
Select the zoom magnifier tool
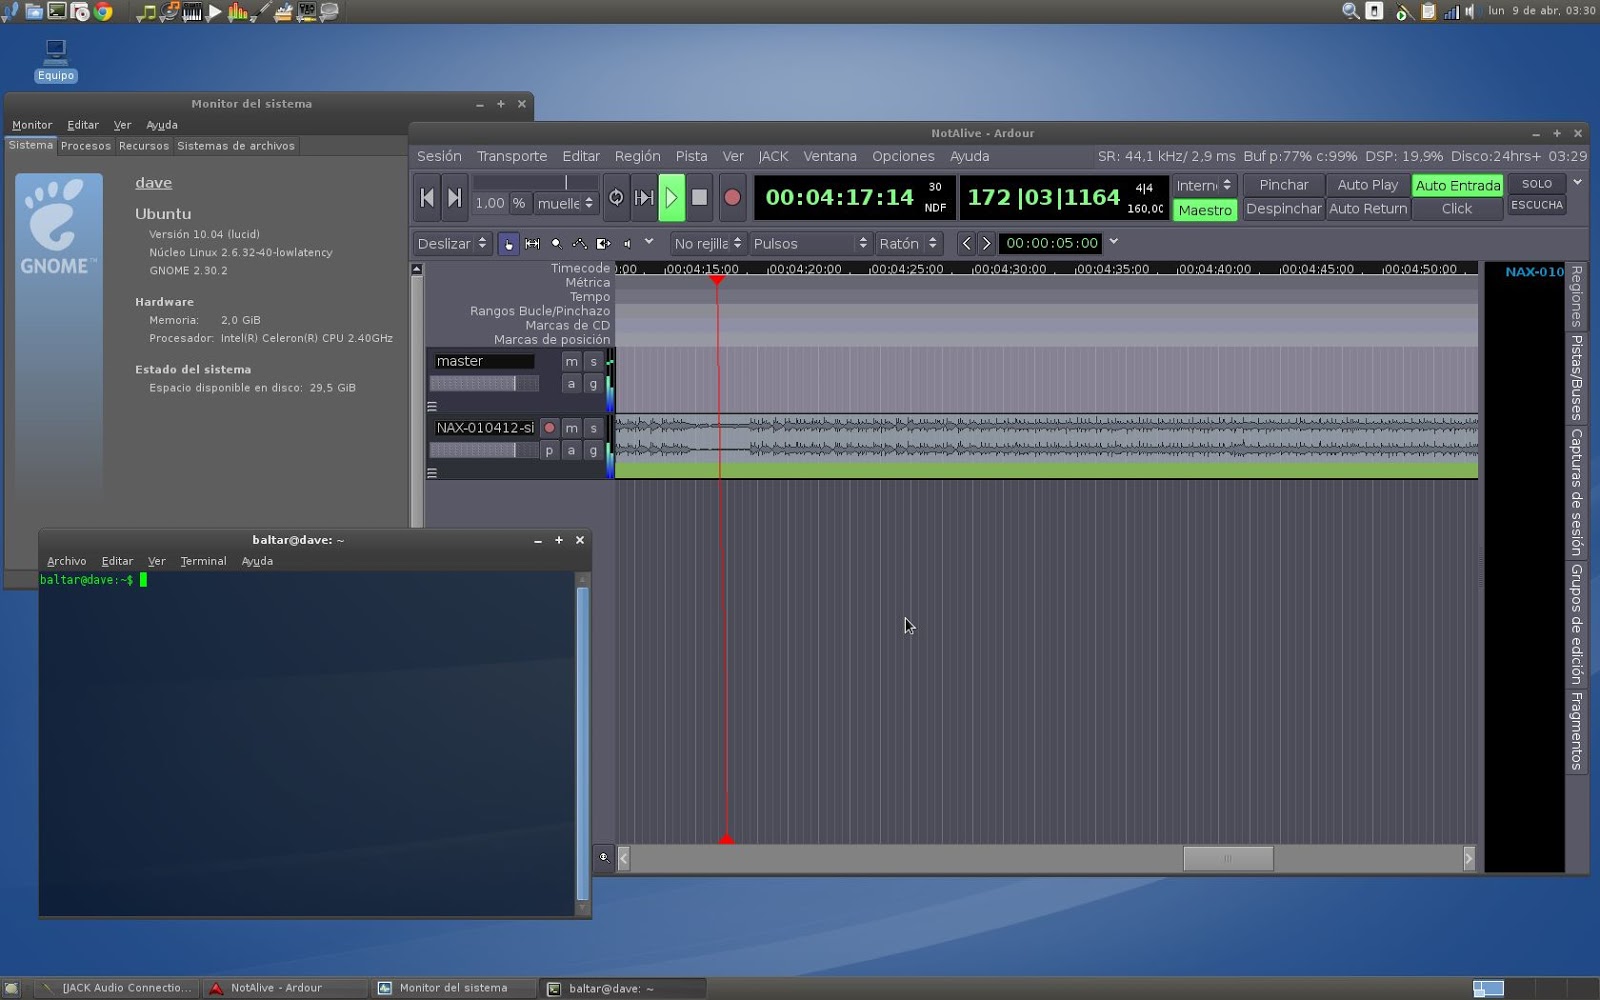coord(556,243)
